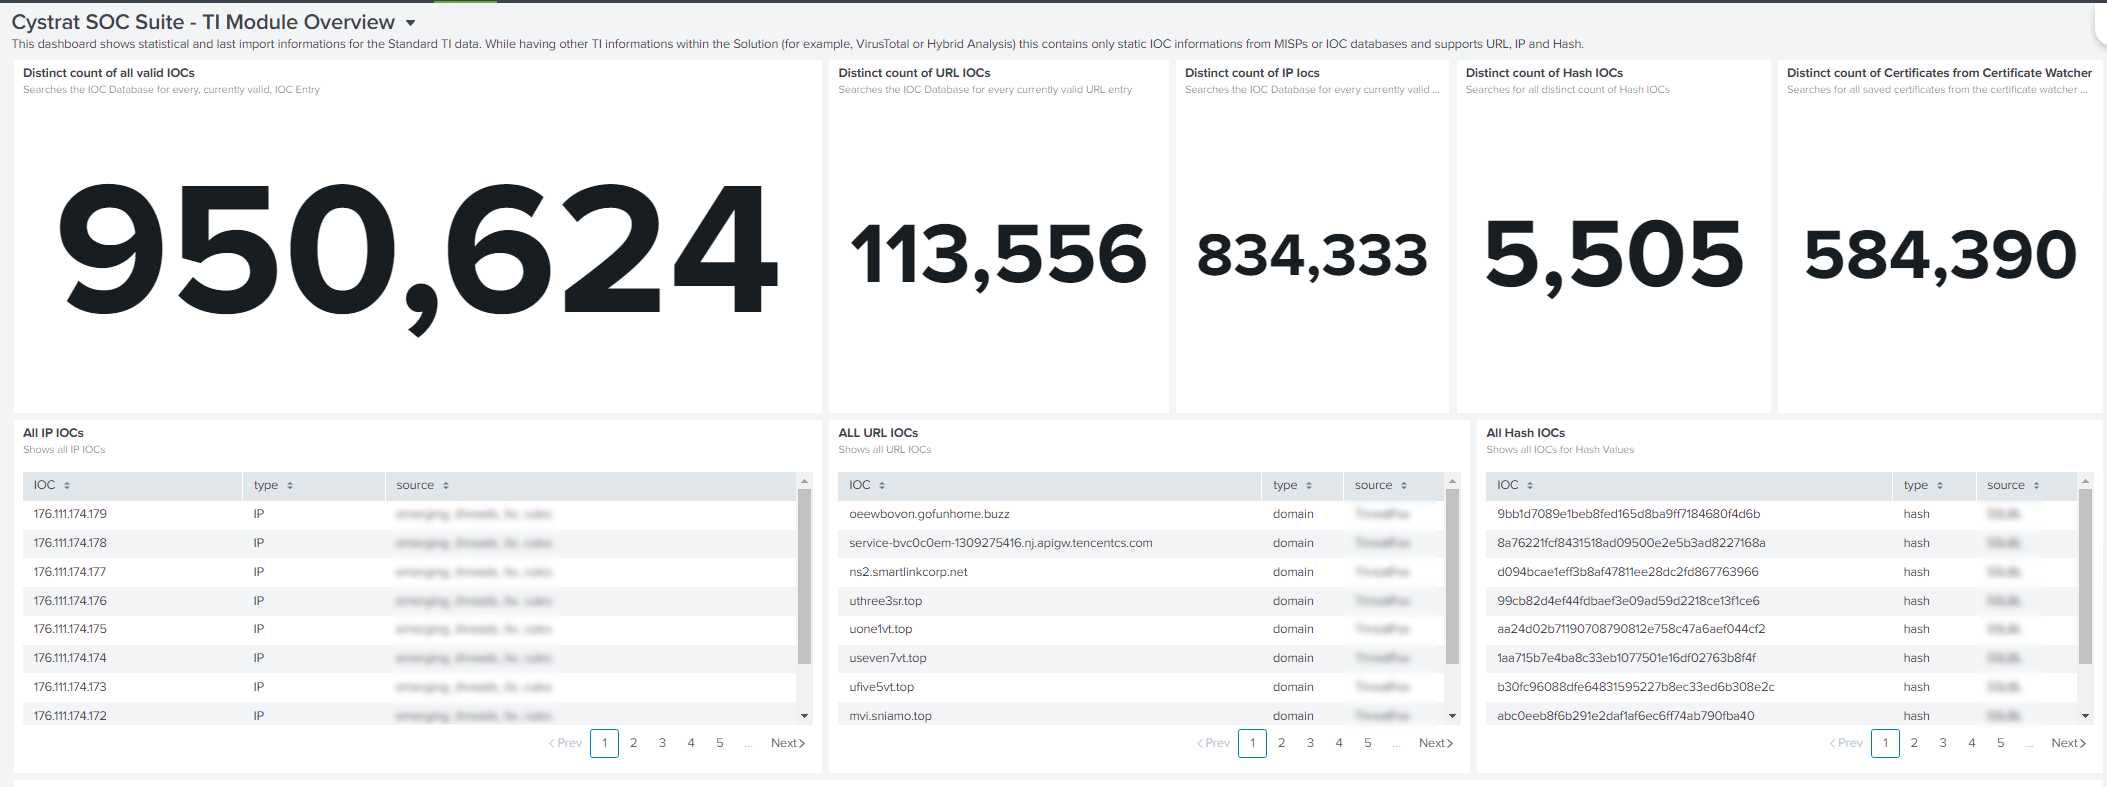Go to page 4 of All Hash IOCs
This screenshot has width=2107, height=787.
[x=1972, y=743]
